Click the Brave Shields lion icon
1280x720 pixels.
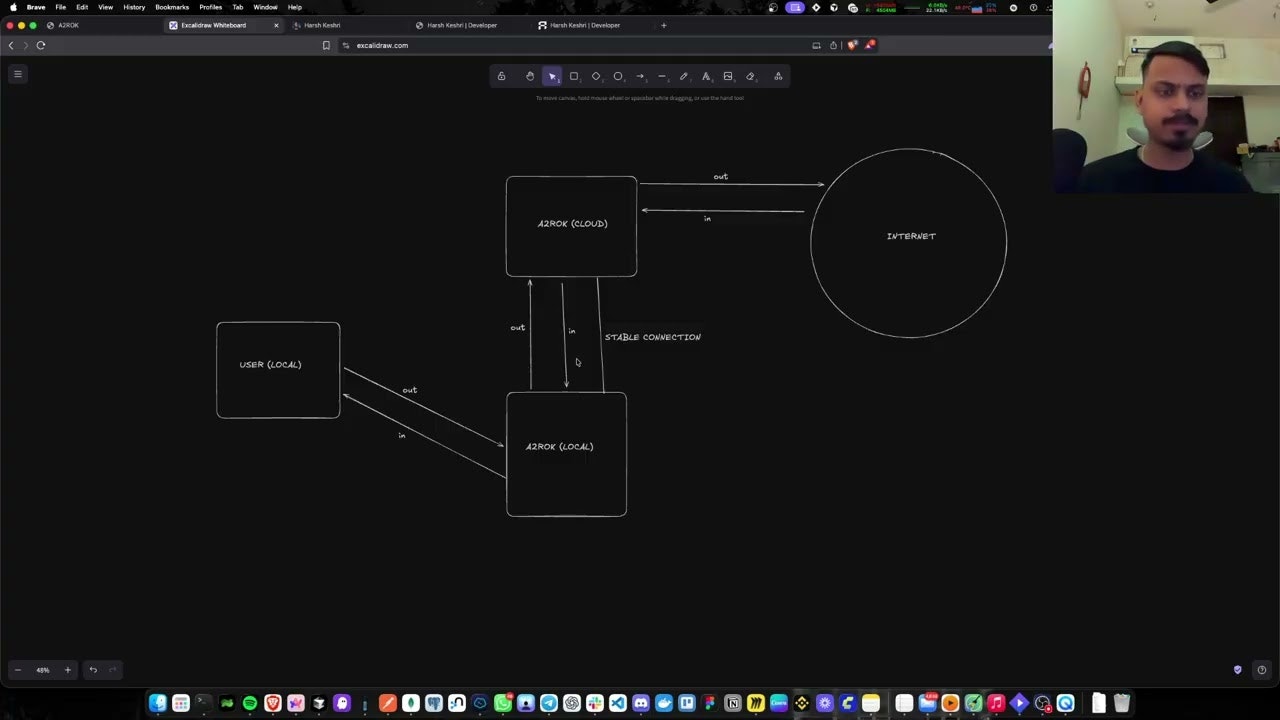pyautogui.click(x=852, y=45)
